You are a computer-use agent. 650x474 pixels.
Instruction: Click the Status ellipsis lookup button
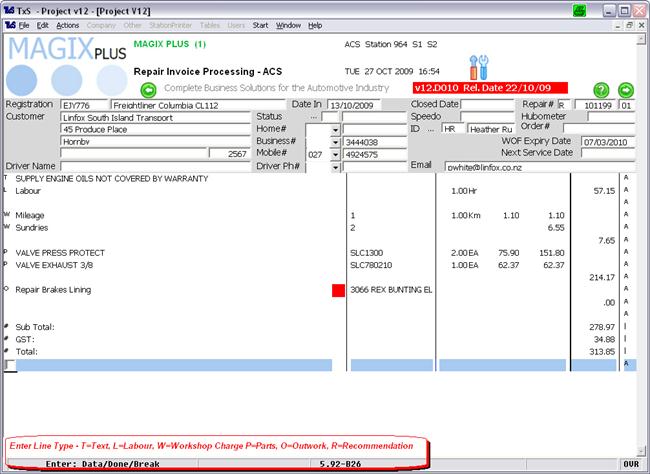click(x=314, y=117)
